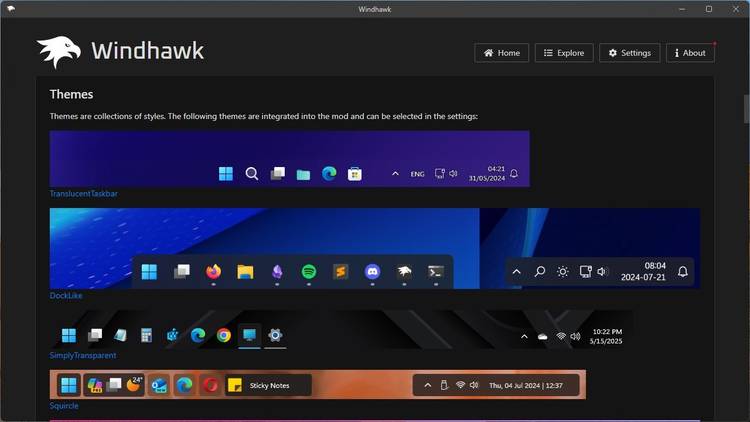Click Discord icon in DockLike preview
The height and width of the screenshot is (422, 750).
pos(372,272)
